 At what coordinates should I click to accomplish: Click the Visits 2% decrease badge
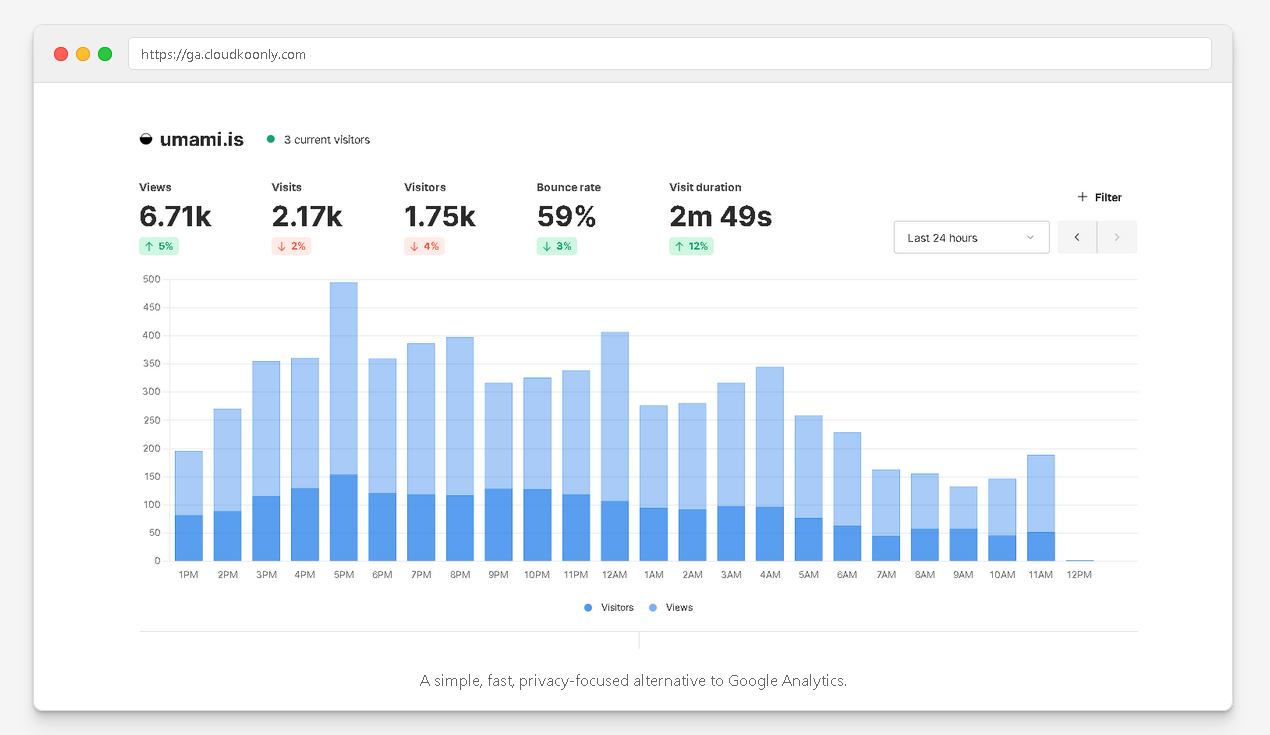[291, 246]
